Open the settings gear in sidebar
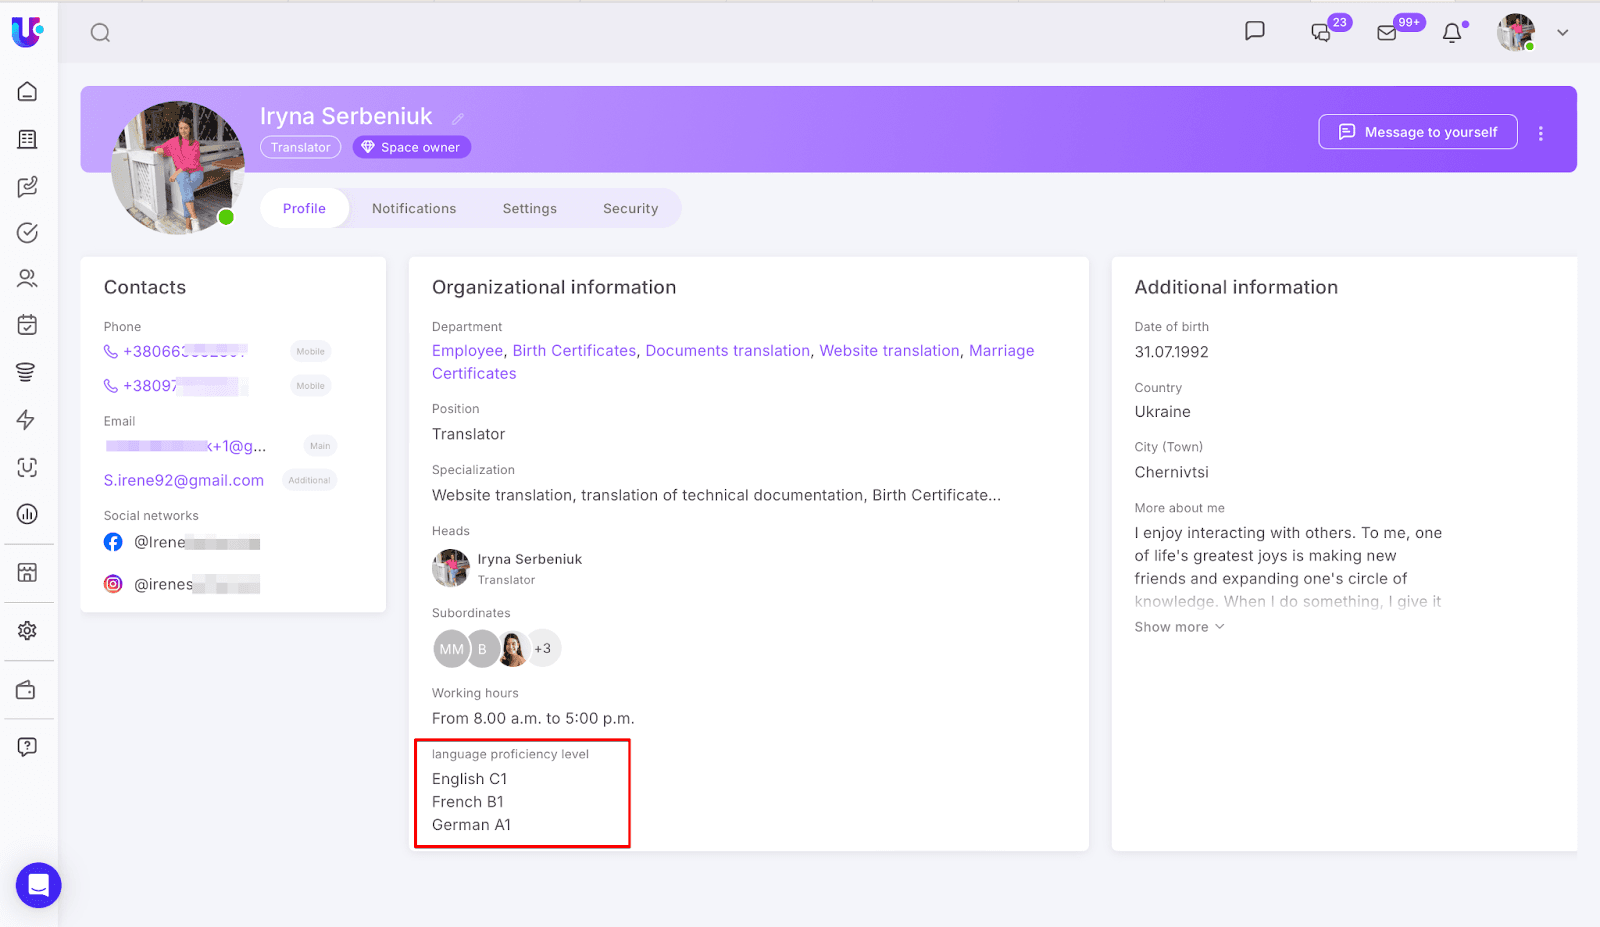The image size is (1600, 927). click(27, 631)
